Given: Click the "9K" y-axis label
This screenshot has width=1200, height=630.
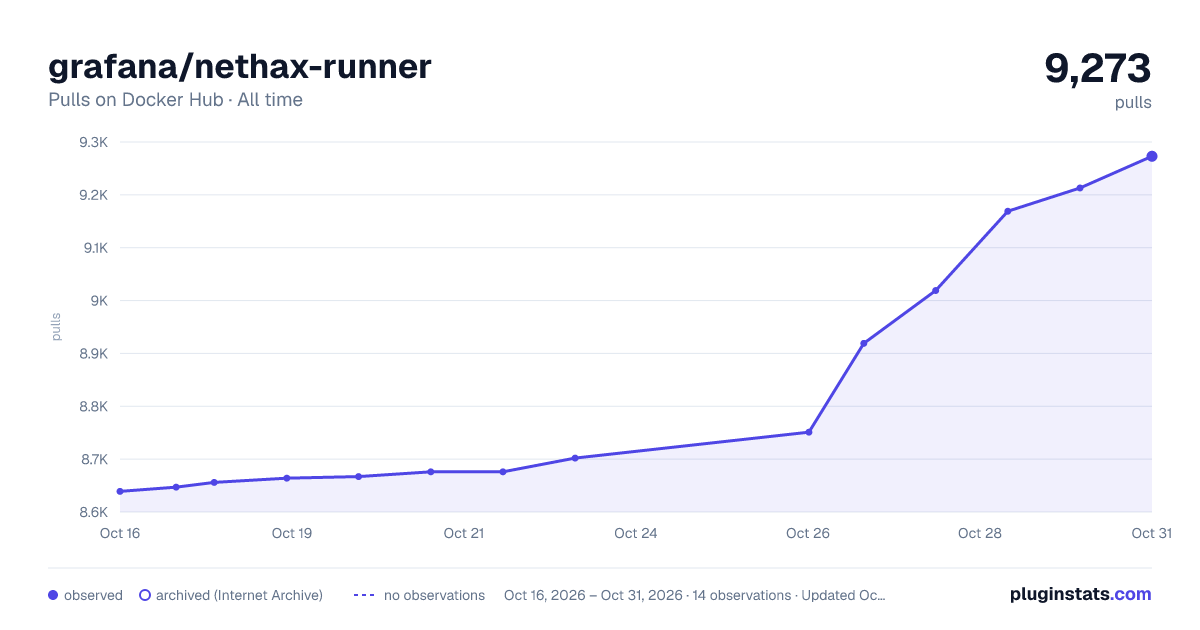Looking at the screenshot, I should (x=98, y=301).
